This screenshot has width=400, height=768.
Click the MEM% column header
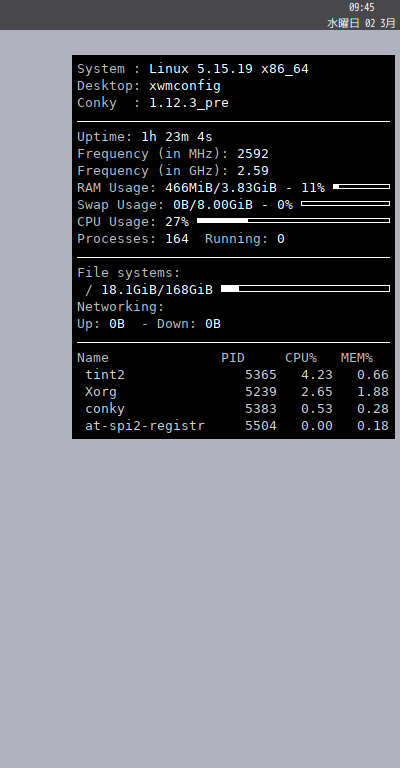357,358
